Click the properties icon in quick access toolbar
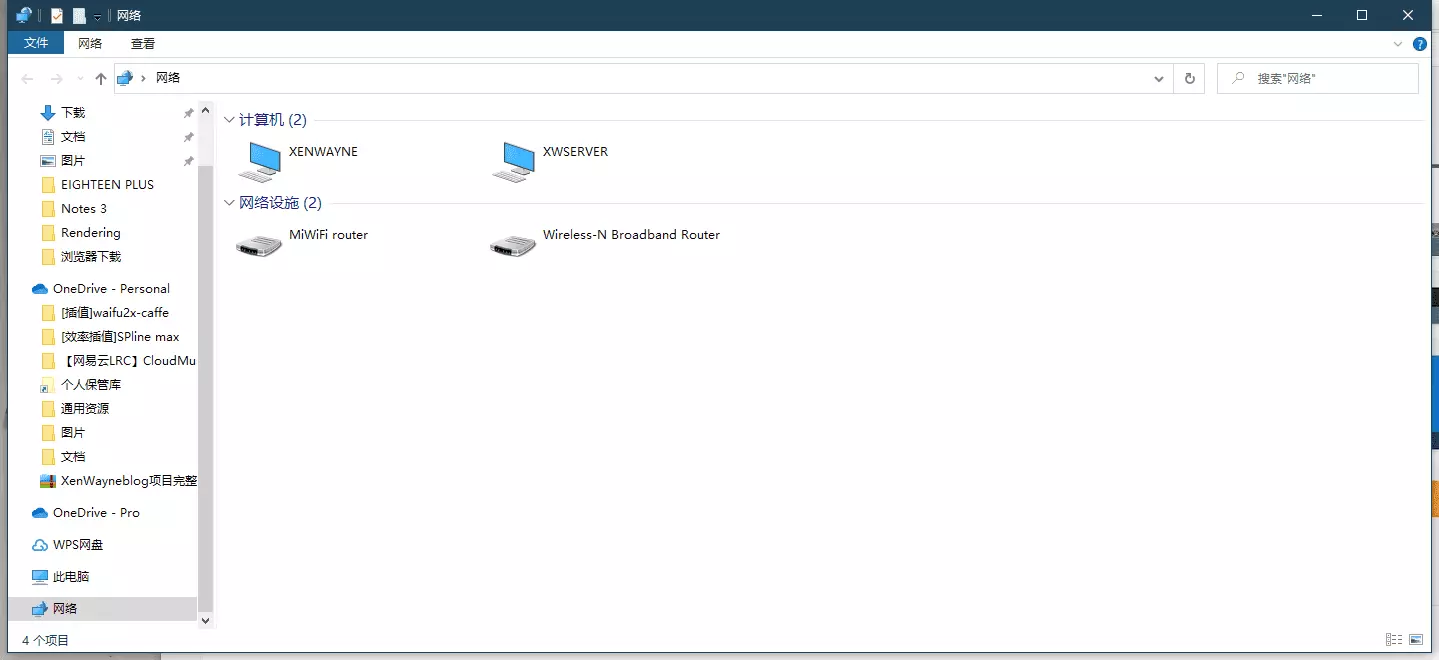1439x660 pixels. [57, 15]
